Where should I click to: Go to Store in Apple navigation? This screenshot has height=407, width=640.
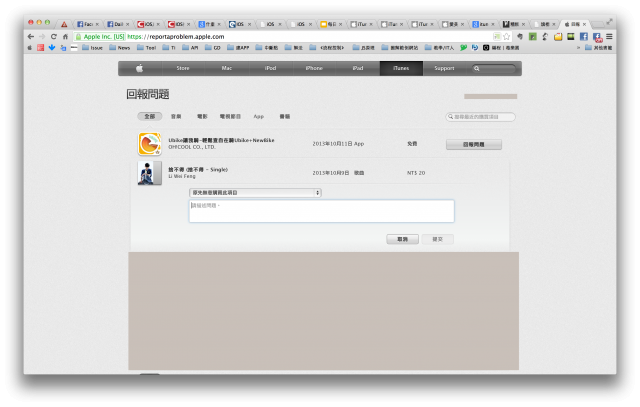click(183, 68)
